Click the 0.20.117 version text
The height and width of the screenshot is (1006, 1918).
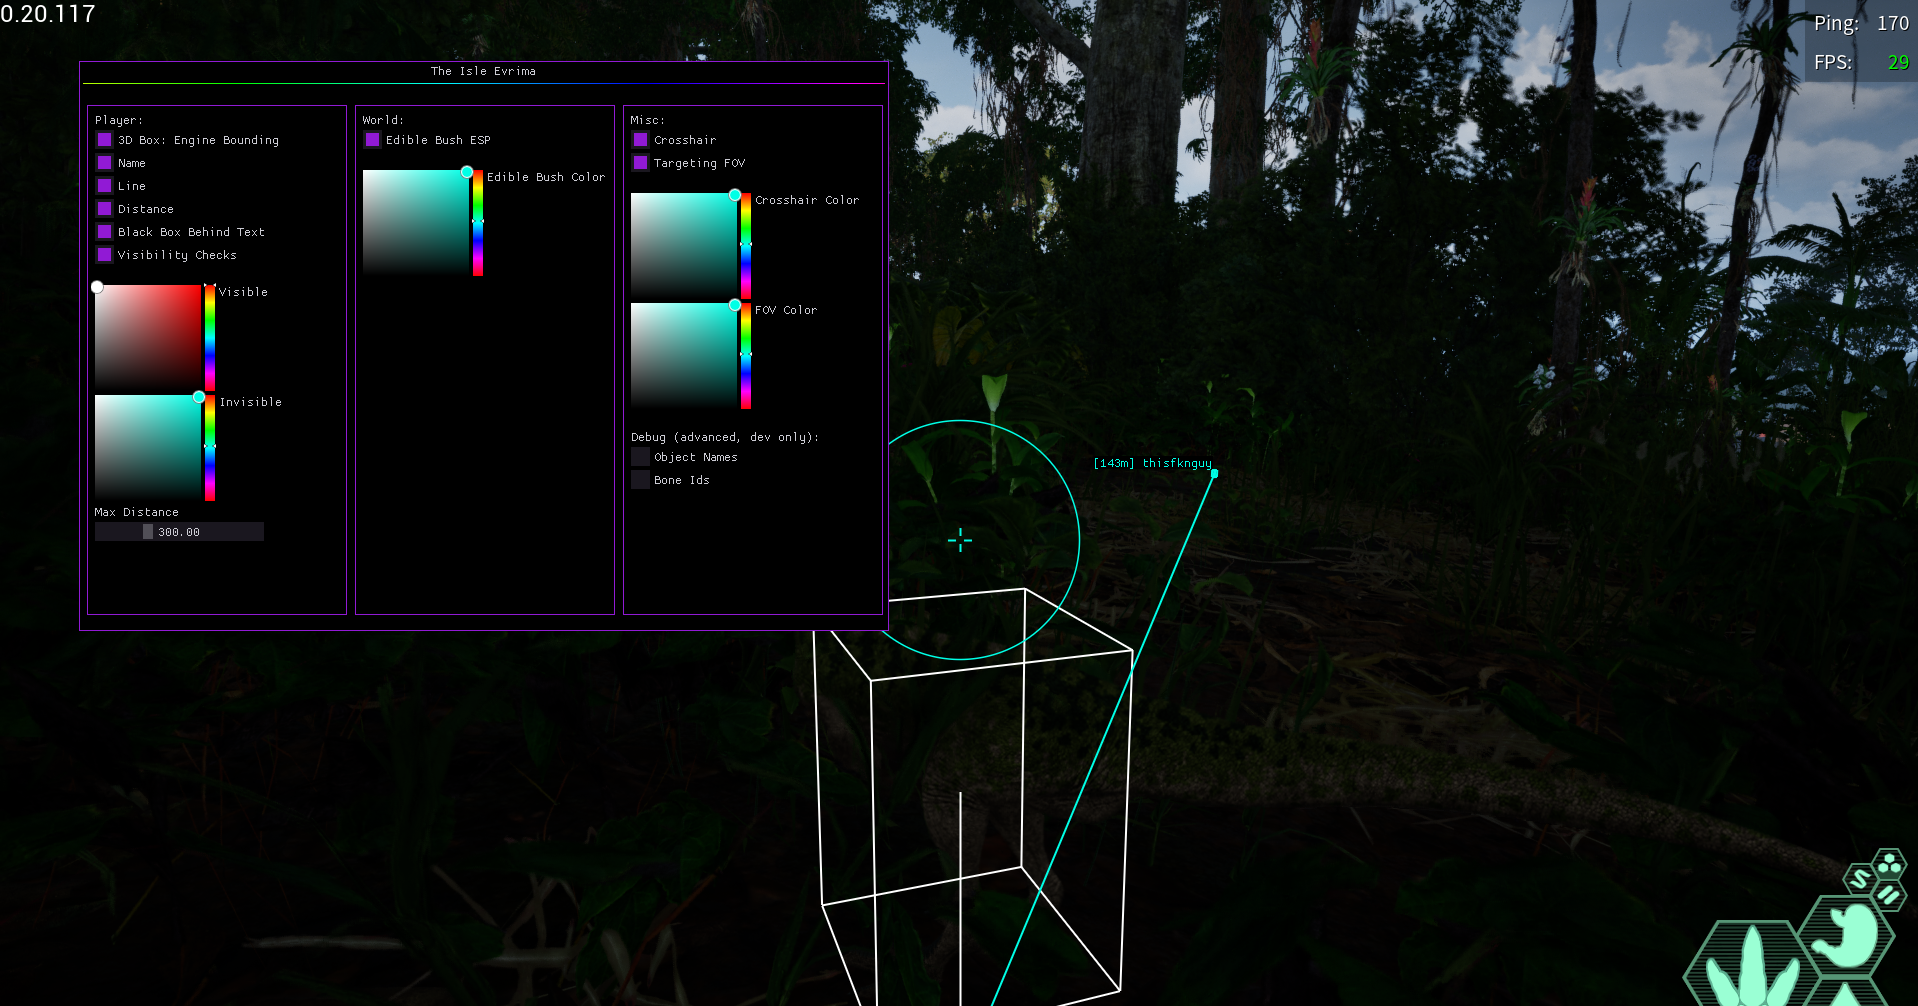click(48, 14)
